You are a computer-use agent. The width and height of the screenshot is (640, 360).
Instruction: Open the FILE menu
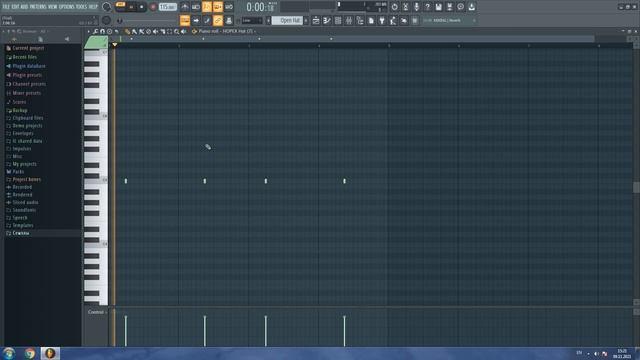(x=5, y=7)
